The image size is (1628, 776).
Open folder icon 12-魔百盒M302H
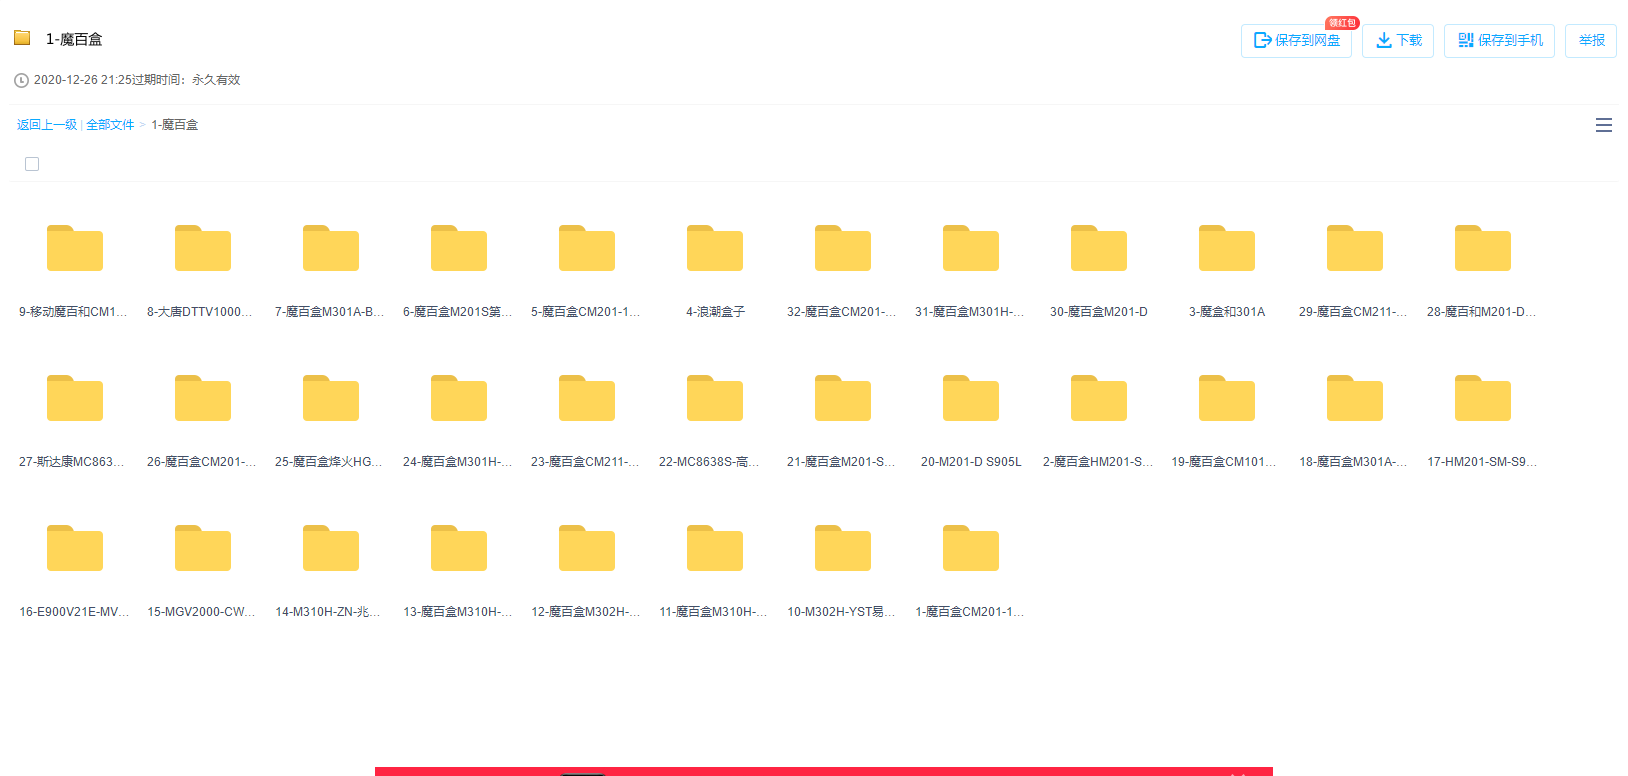587,548
